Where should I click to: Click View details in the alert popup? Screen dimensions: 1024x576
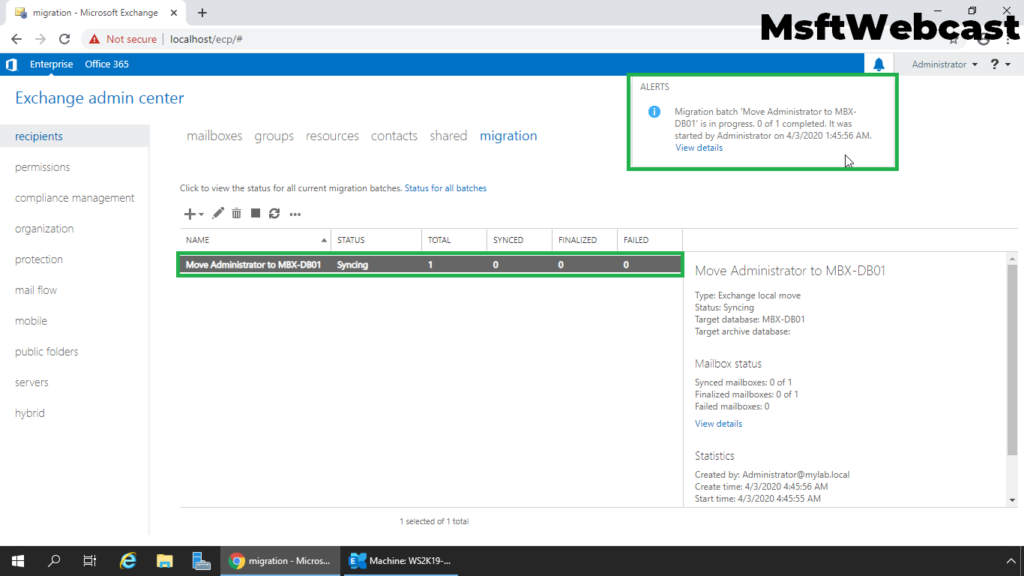pyautogui.click(x=698, y=148)
